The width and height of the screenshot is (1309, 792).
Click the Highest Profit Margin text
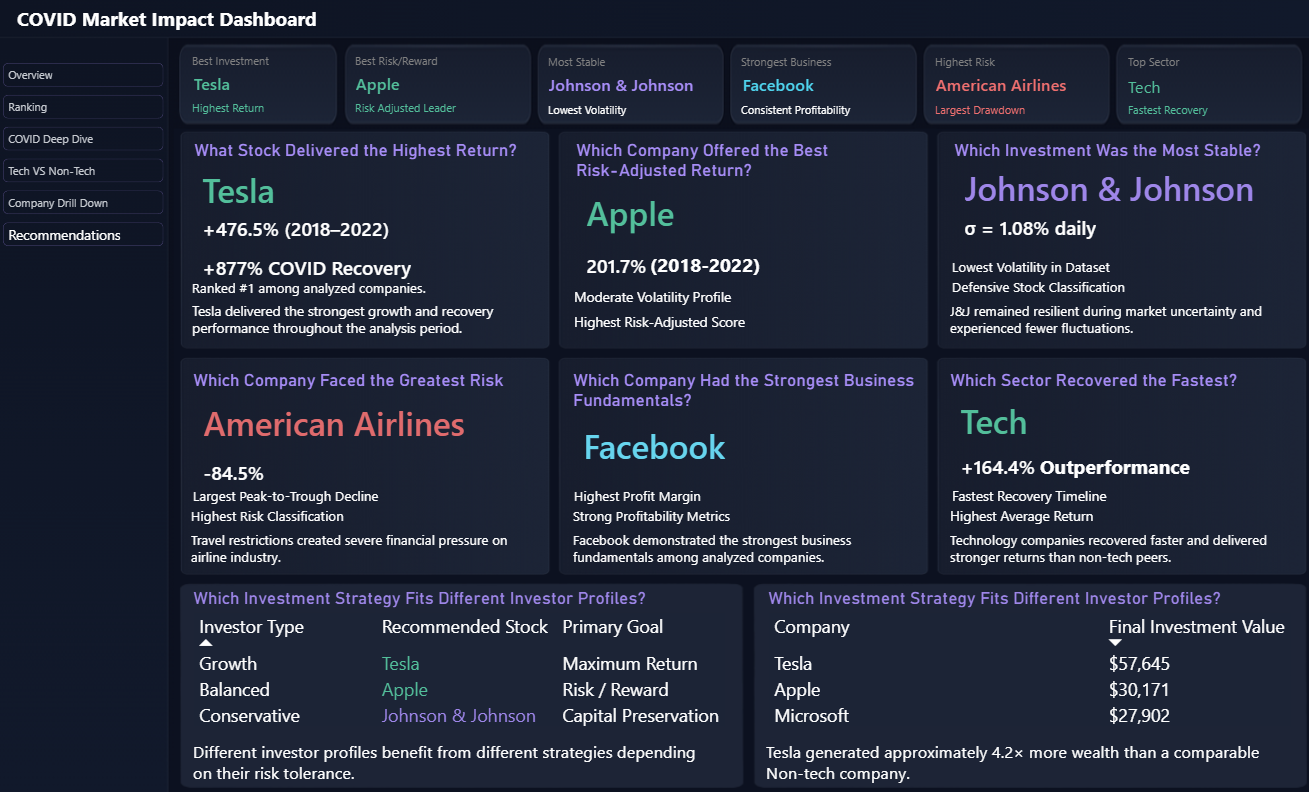637,496
